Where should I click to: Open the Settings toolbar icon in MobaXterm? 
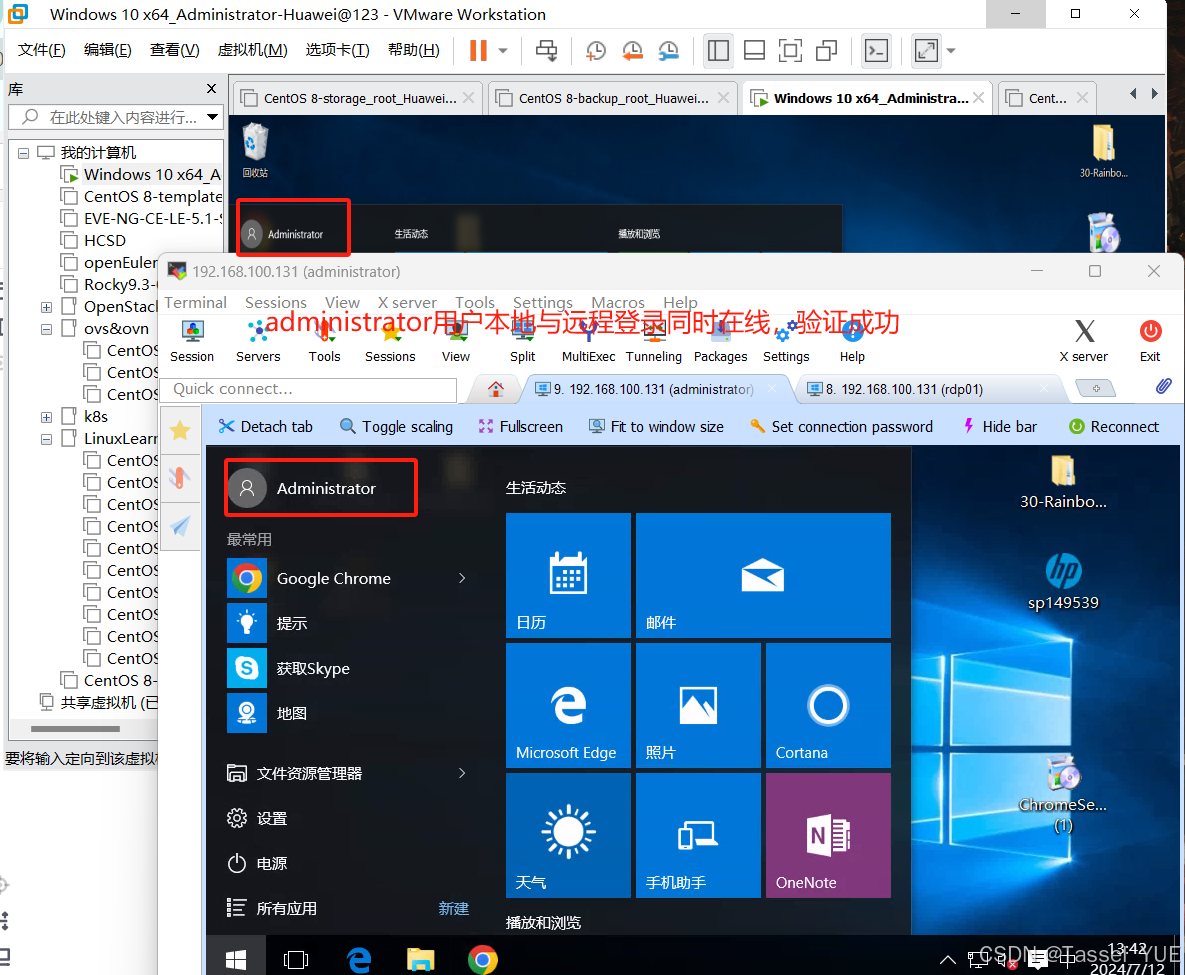(786, 341)
